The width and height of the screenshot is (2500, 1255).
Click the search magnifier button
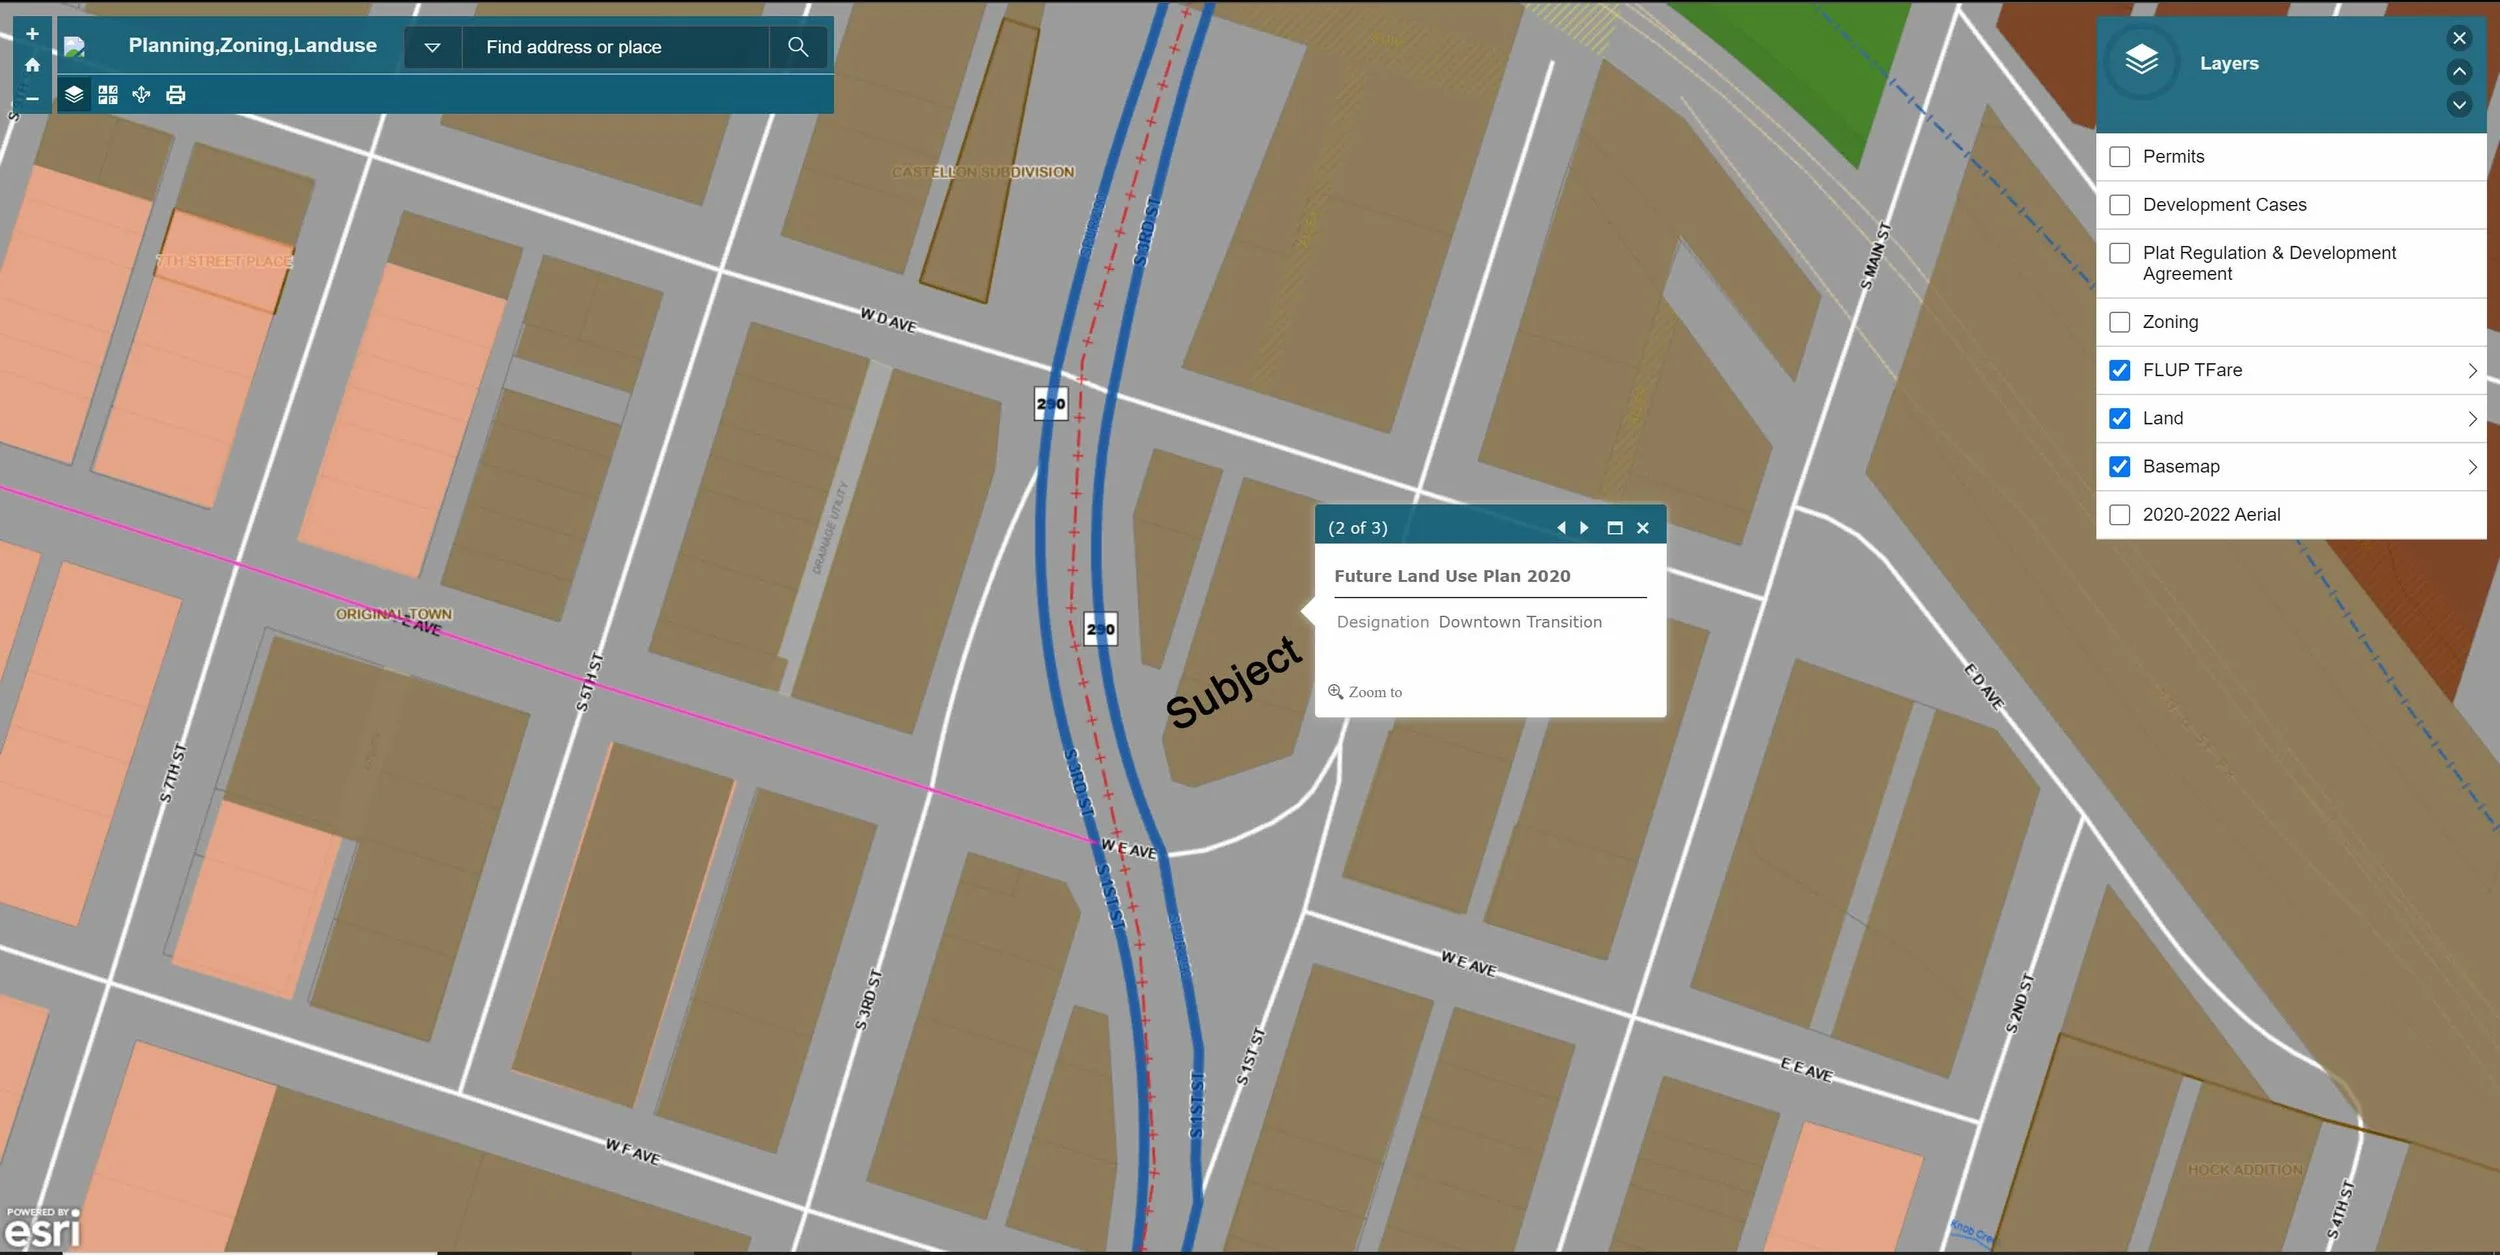click(x=797, y=47)
